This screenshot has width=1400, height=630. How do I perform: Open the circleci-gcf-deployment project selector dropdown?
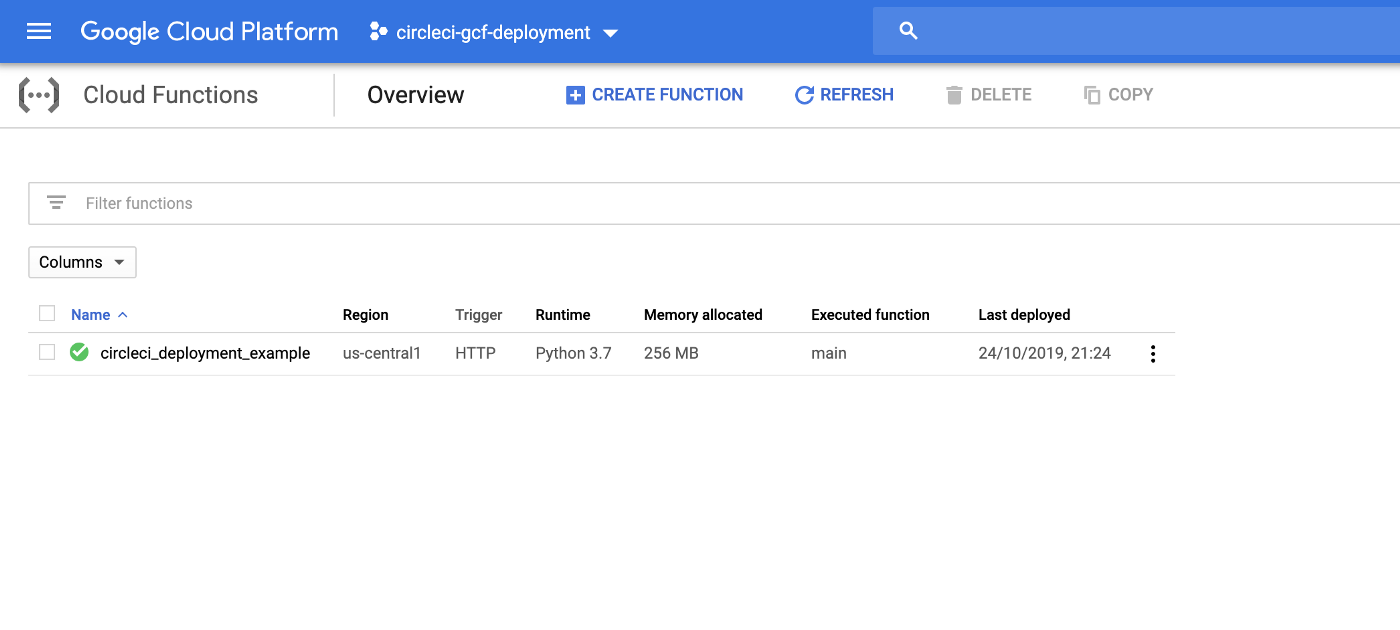click(494, 32)
